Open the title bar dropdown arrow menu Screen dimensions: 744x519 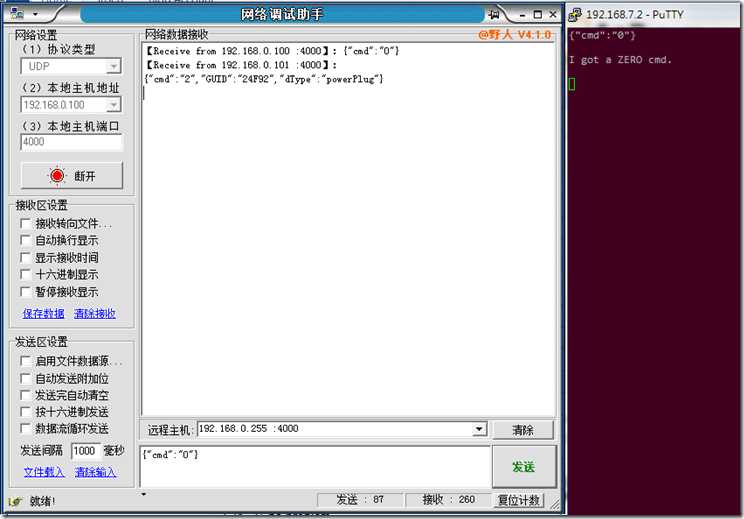35,14
